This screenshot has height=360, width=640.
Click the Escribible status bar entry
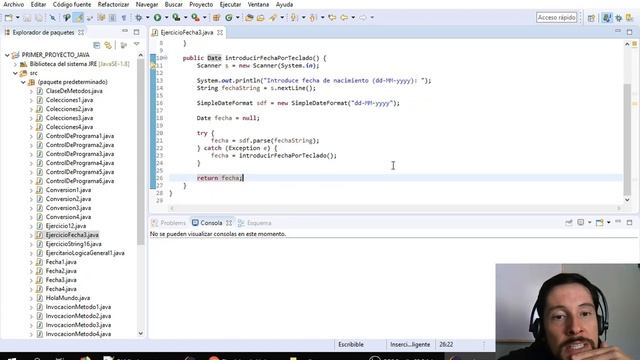tap(351, 344)
